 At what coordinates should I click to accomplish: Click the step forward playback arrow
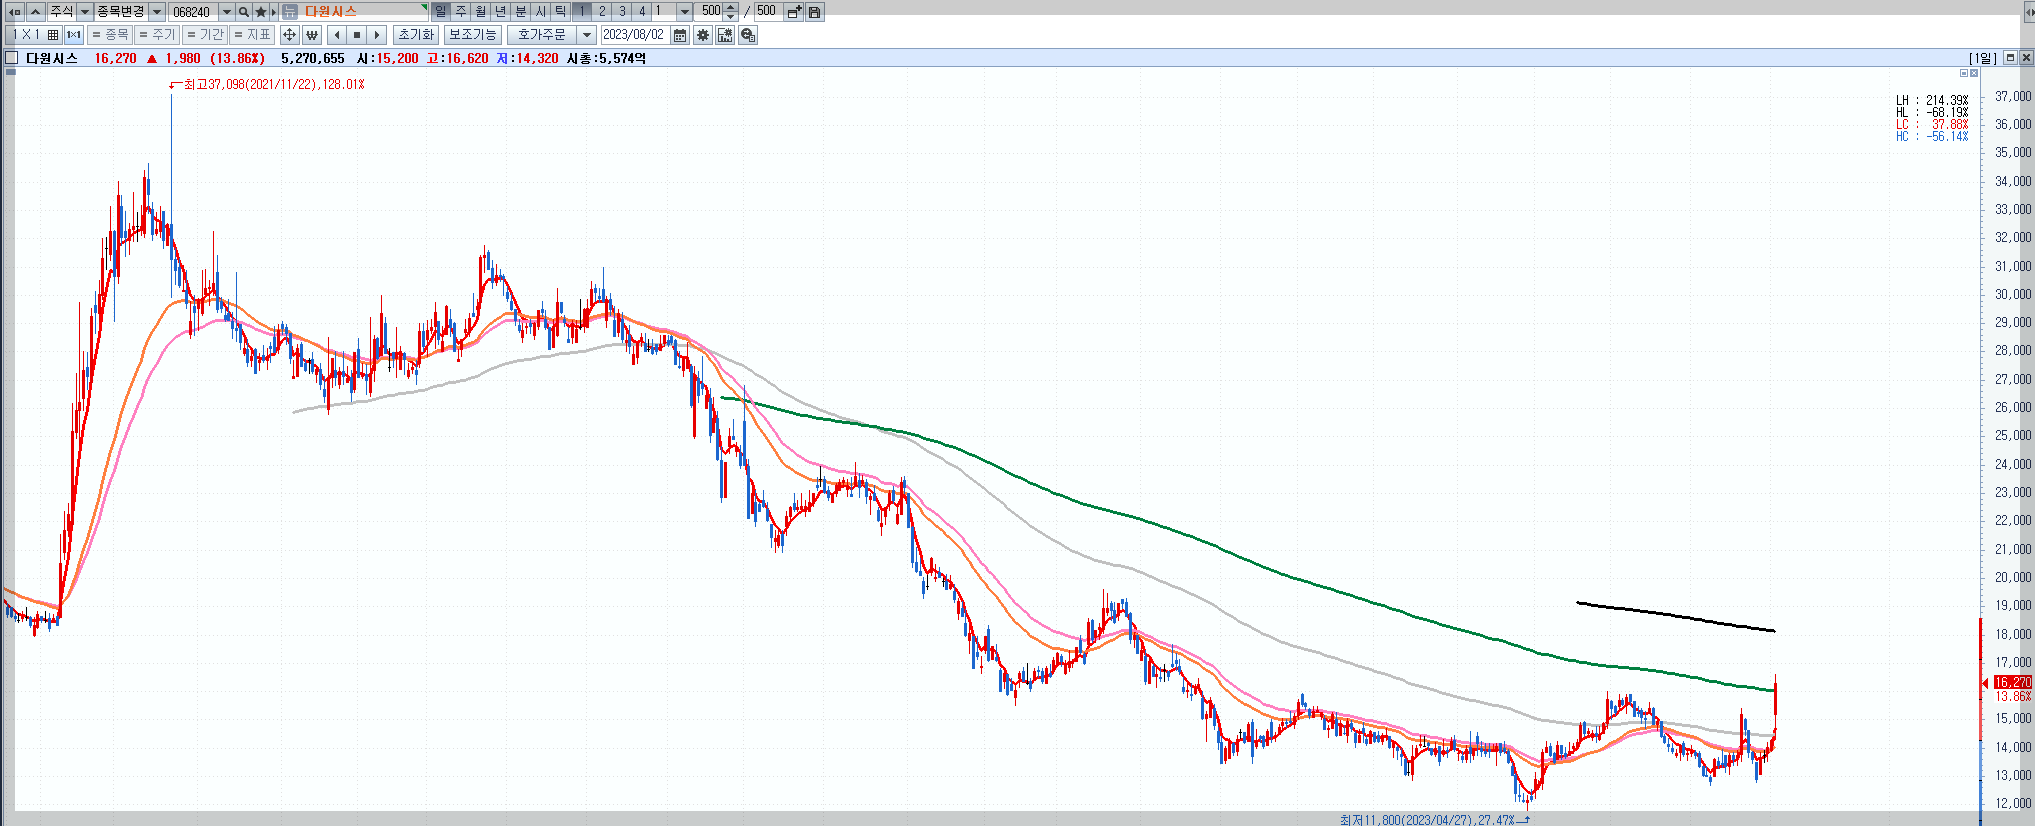[377, 35]
